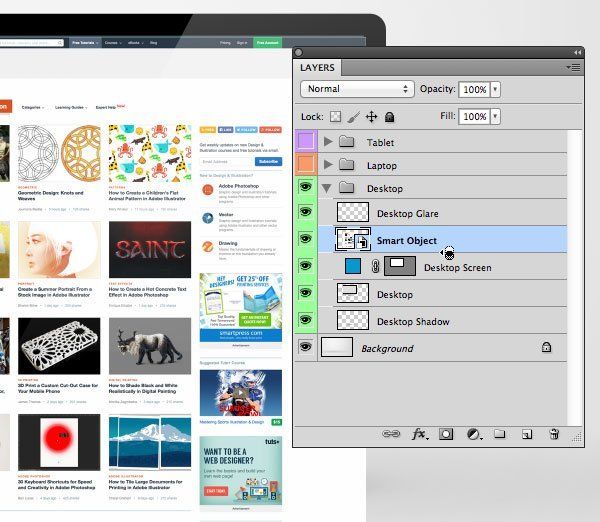The width and height of the screenshot is (600, 522).
Task: Click the Adobe Photoshop category link
Action: (x=239, y=186)
